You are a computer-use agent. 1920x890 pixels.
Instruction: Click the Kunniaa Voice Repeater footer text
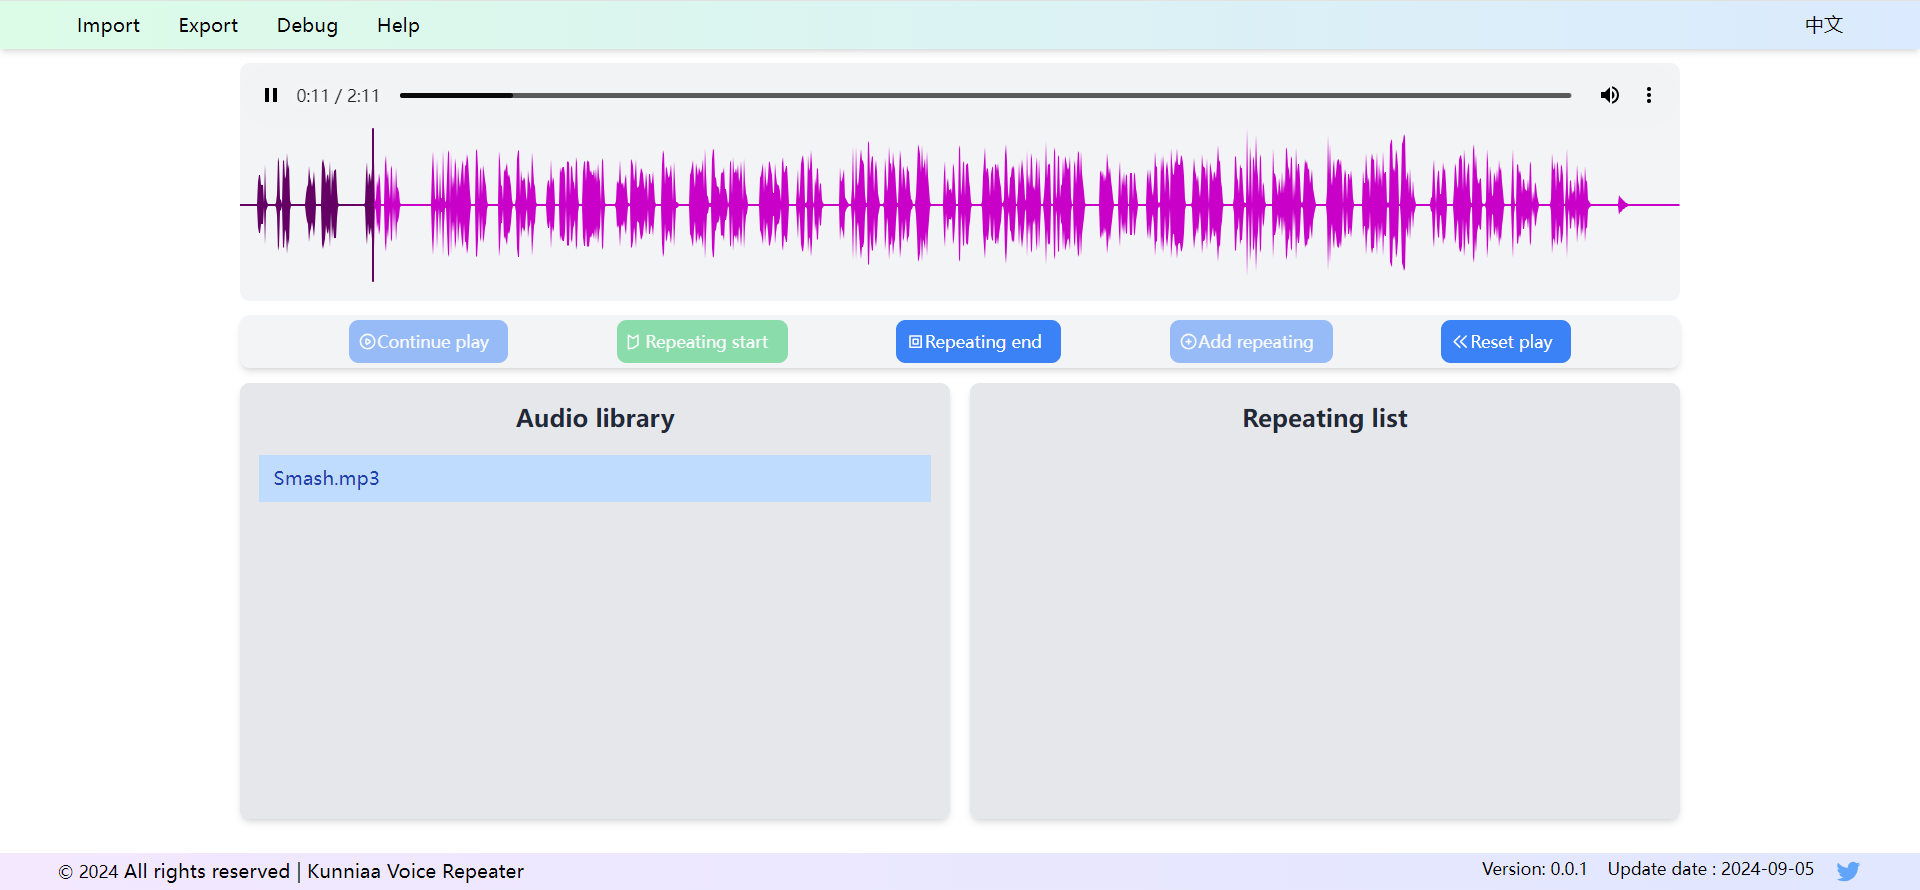[415, 871]
